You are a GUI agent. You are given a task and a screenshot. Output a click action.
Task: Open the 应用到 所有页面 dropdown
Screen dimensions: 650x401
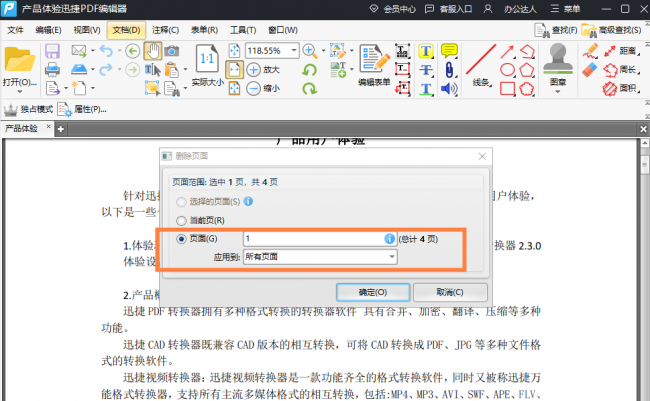pos(320,257)
